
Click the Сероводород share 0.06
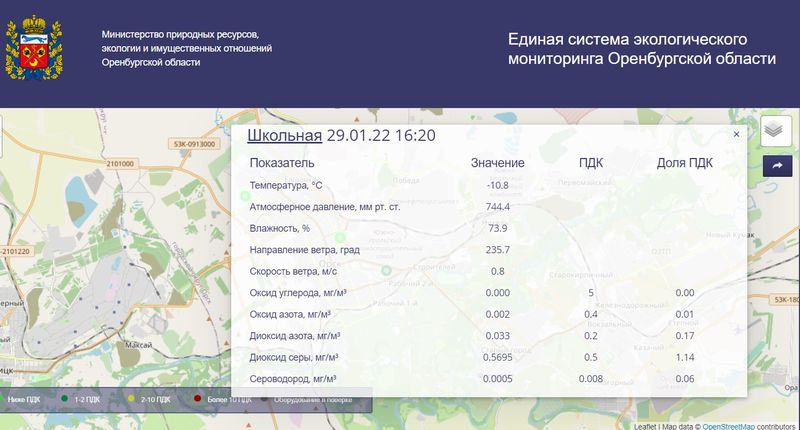pyautogui.click(x=685, y=378)
